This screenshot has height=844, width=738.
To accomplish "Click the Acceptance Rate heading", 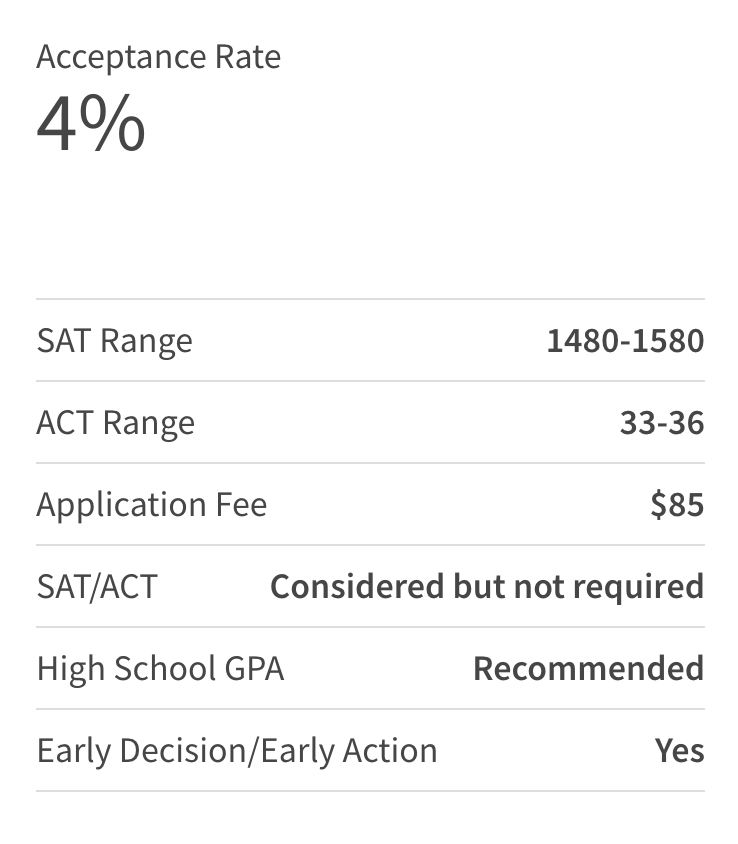I will click(x=158, y=57).
